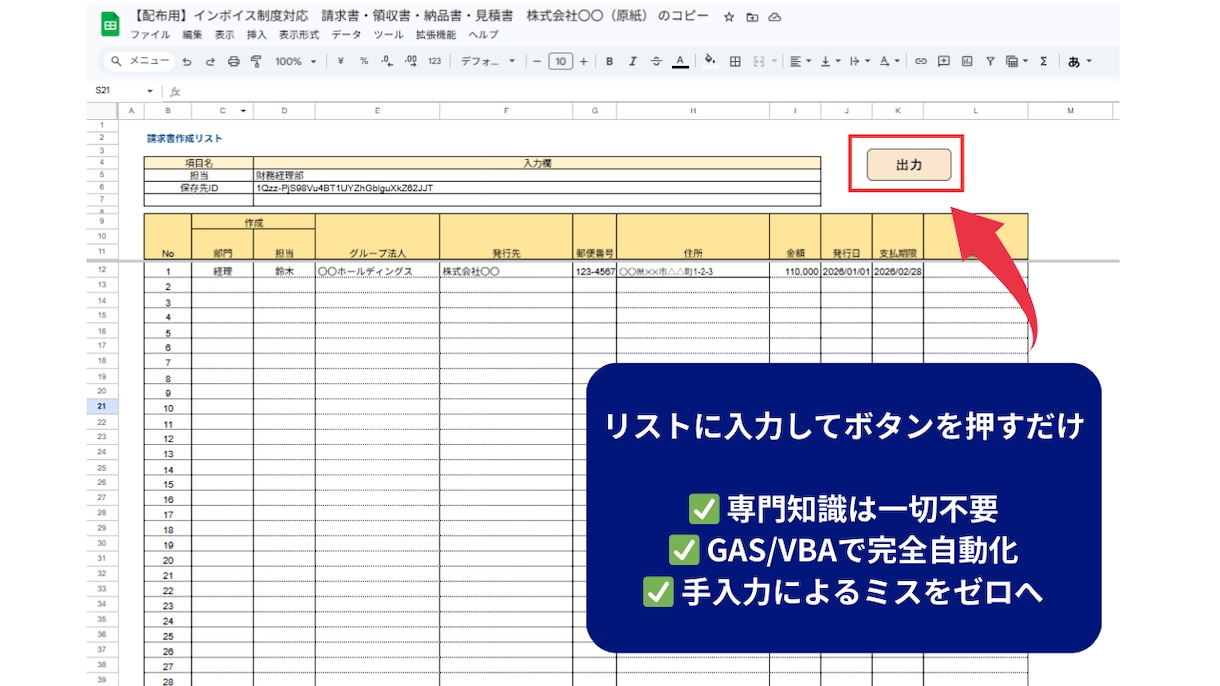
Task: Print the spreadsheet
Action: click(233, 61)
